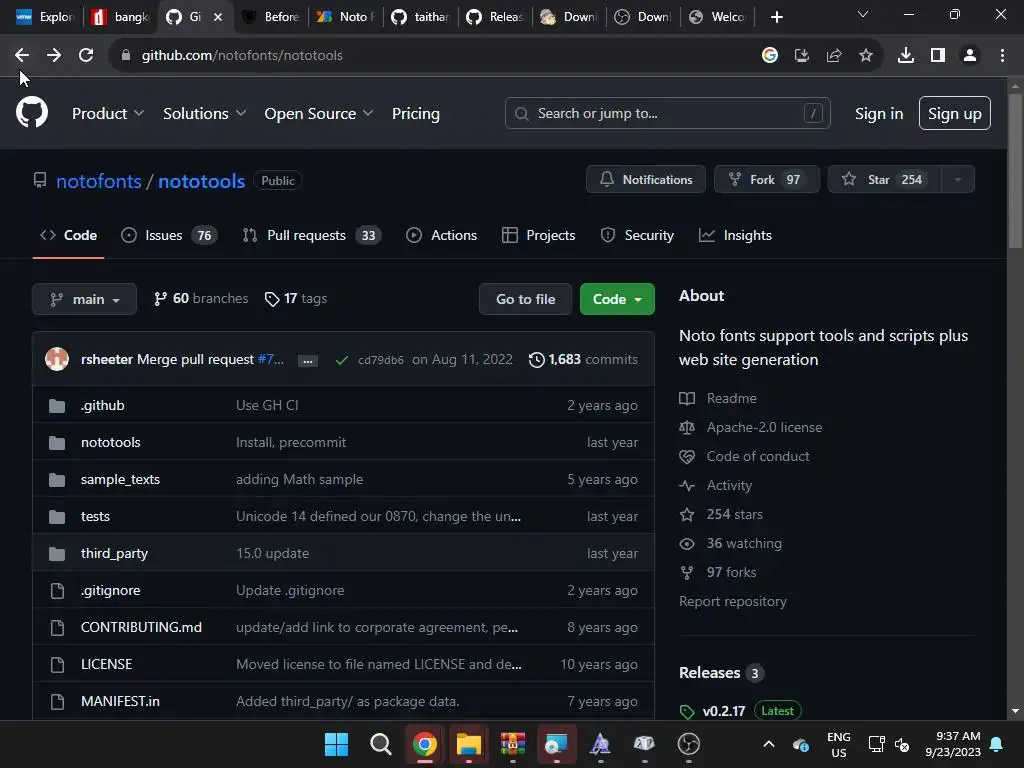Close the active GitHub tab
This screenshot has height=768, width=1024.
pyautogui.click(x=218, y=17)
